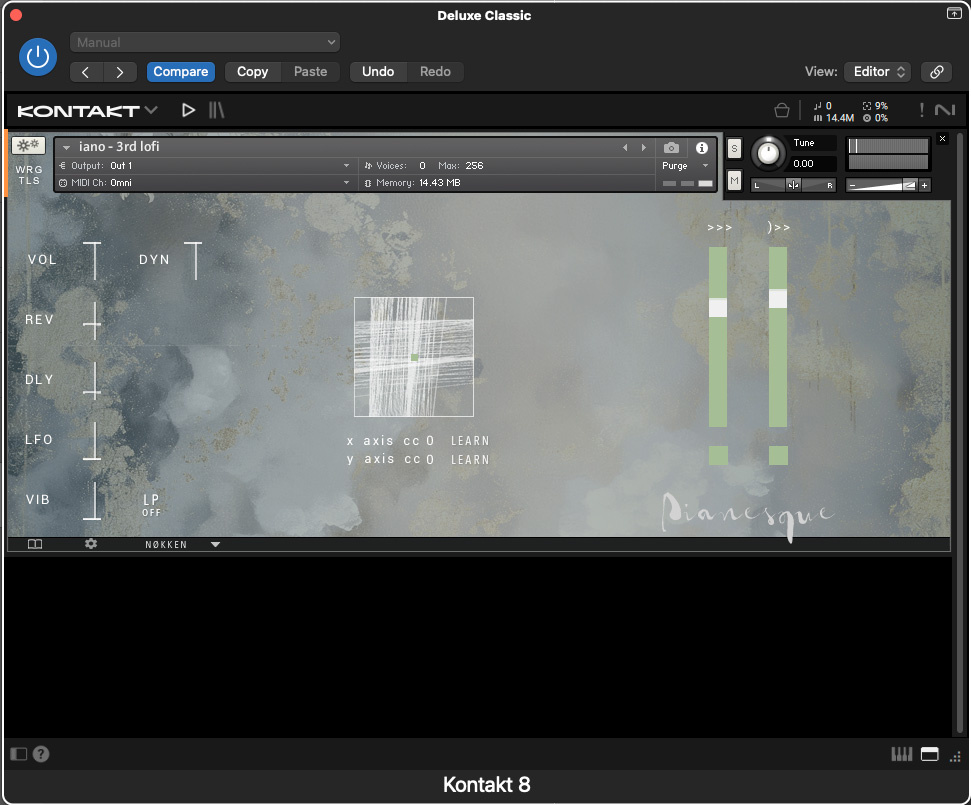Click the Native Instruments logo
The width and height of the screenshot is (971, 805).
pyautogui.click(x=945, y=110)
